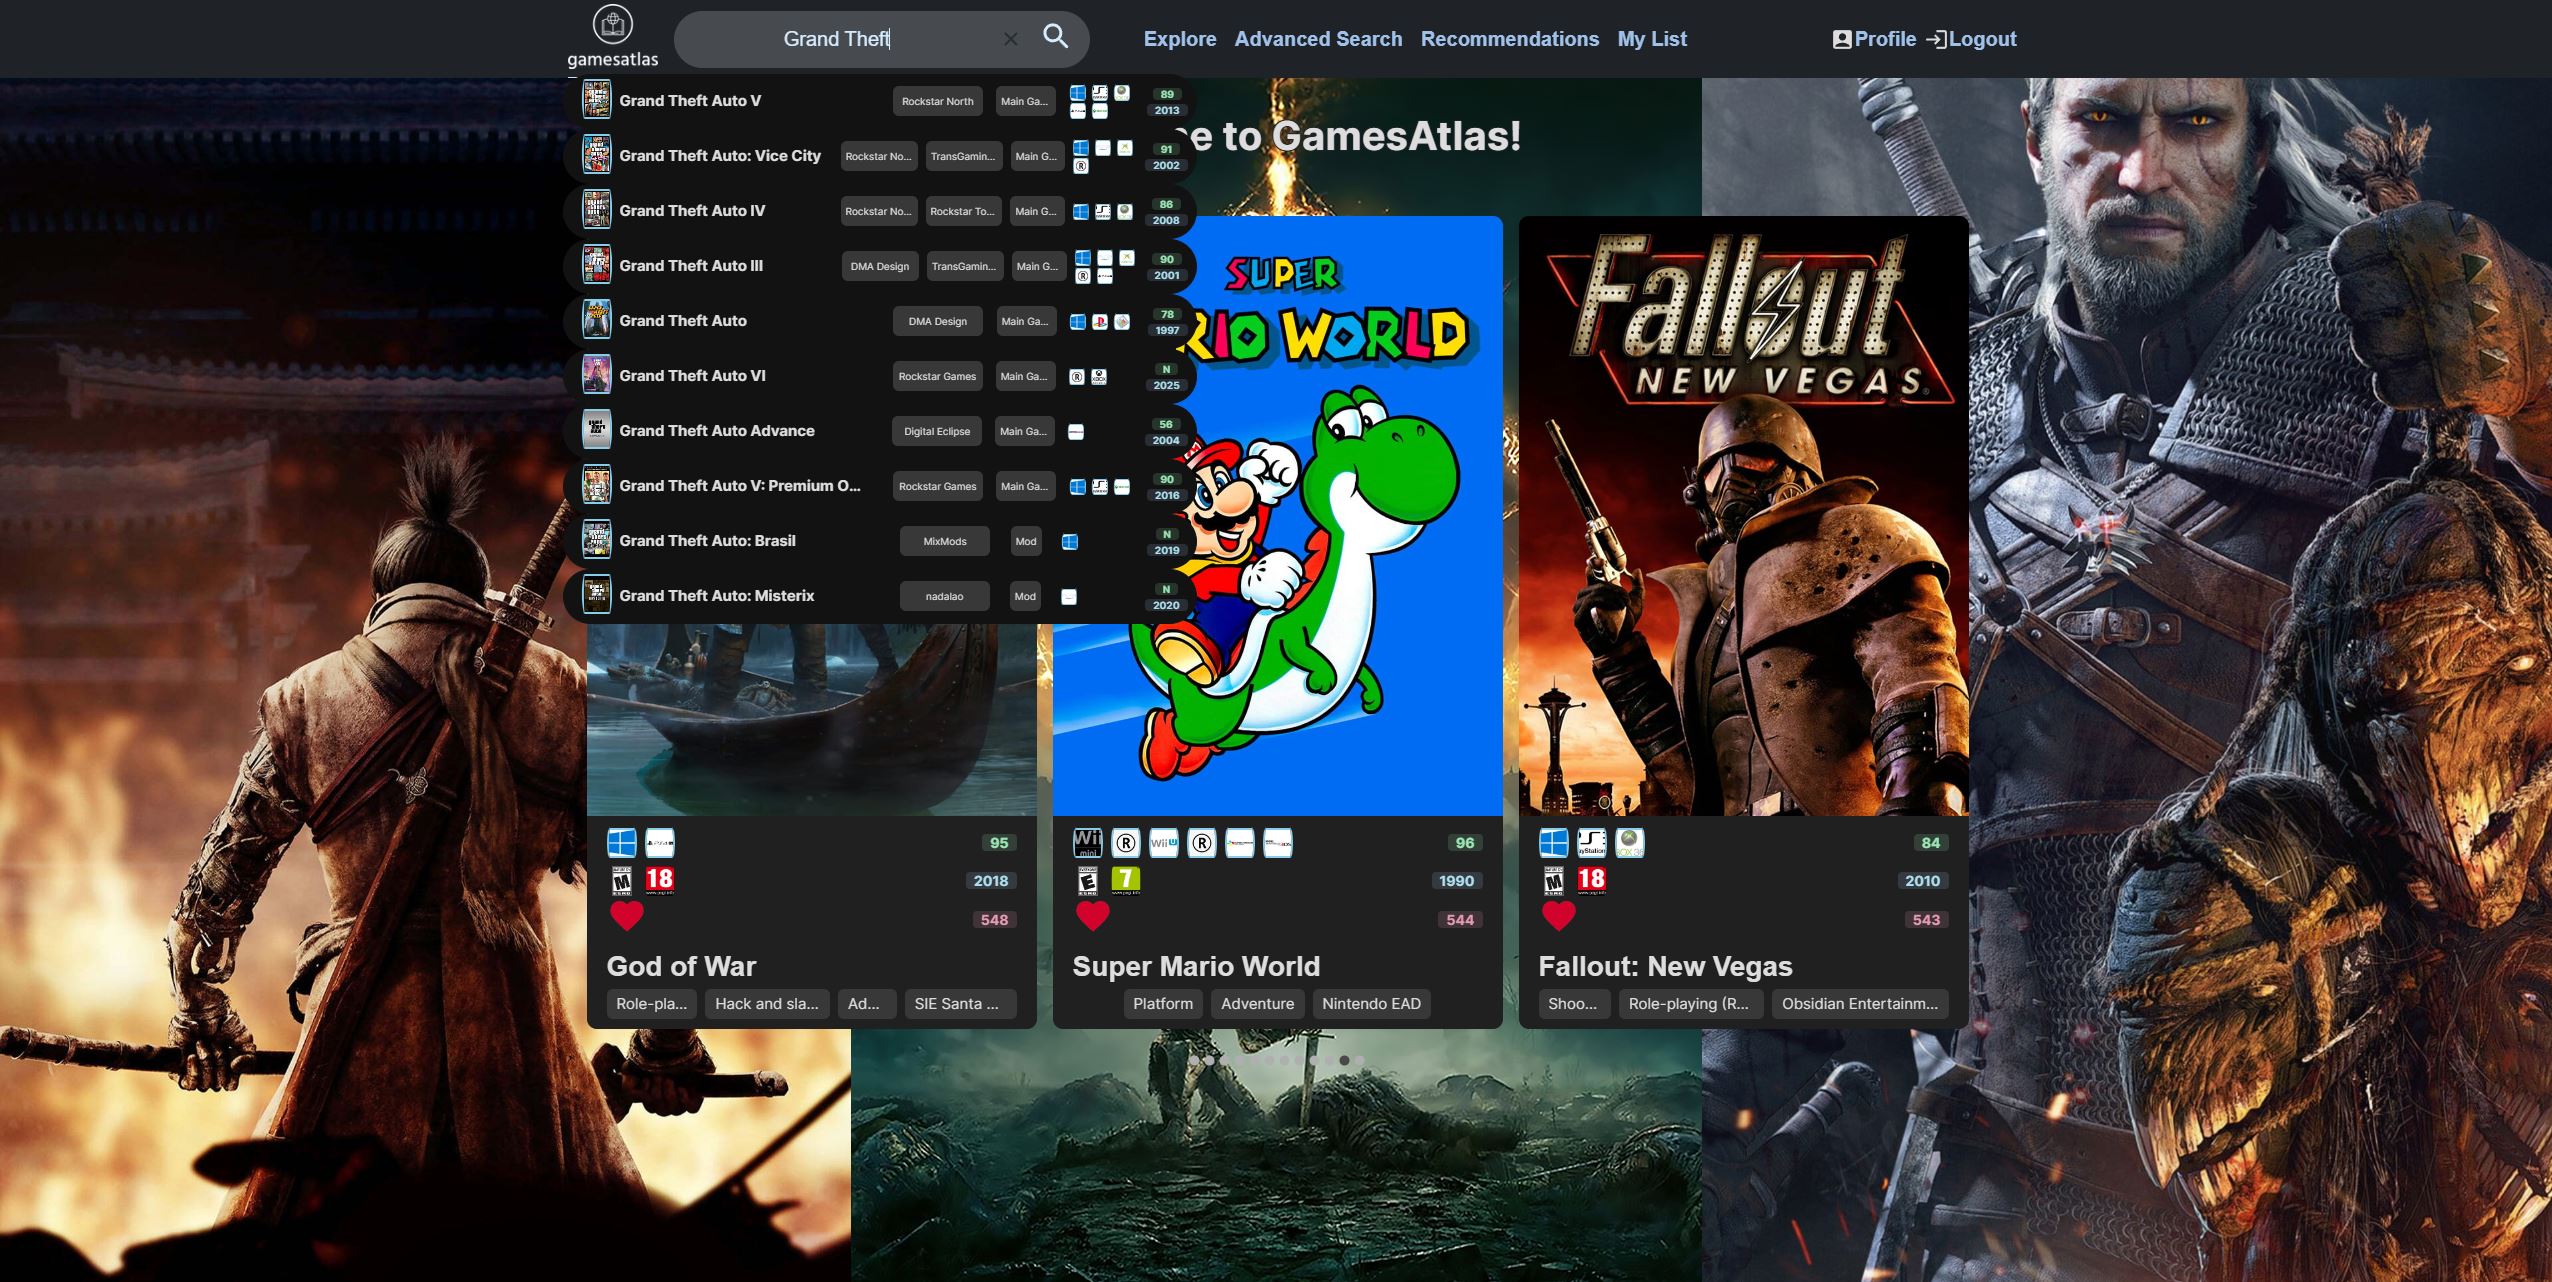Click the Wii U platform icon
Screen dimensions: 2552x1282
[1163, 843]
